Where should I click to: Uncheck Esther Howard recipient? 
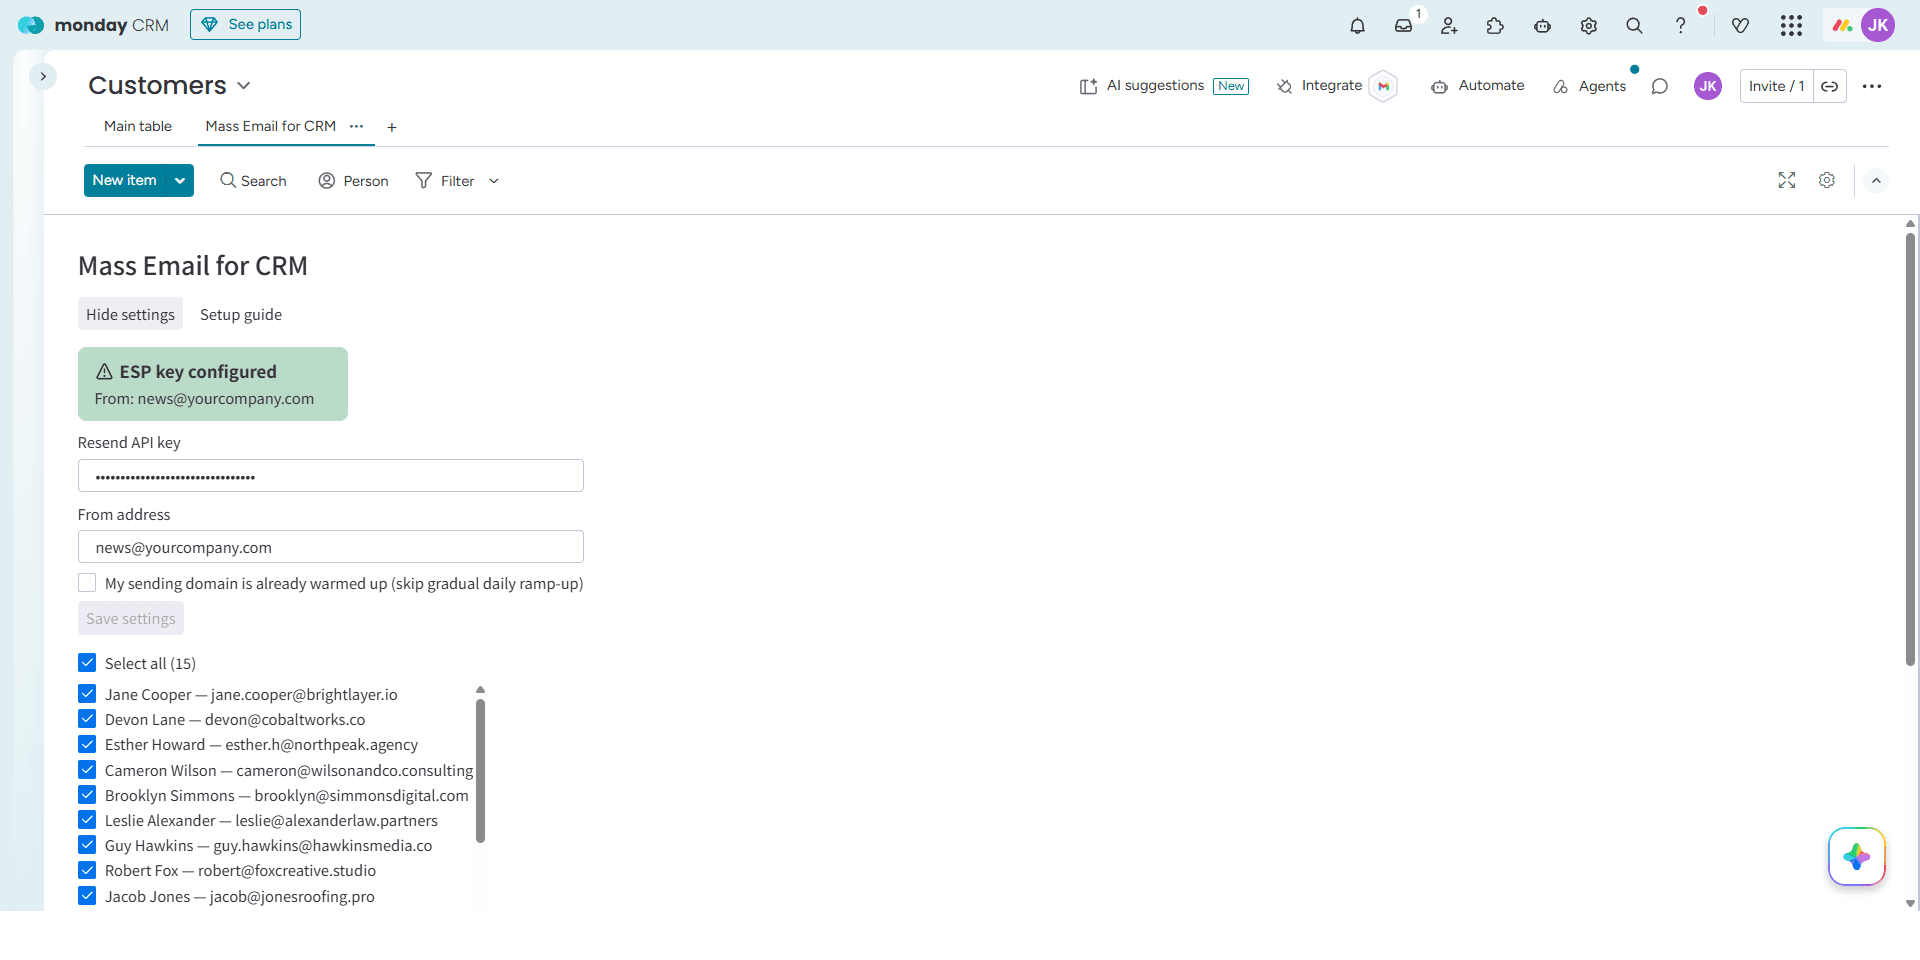[x=87, y=744]
